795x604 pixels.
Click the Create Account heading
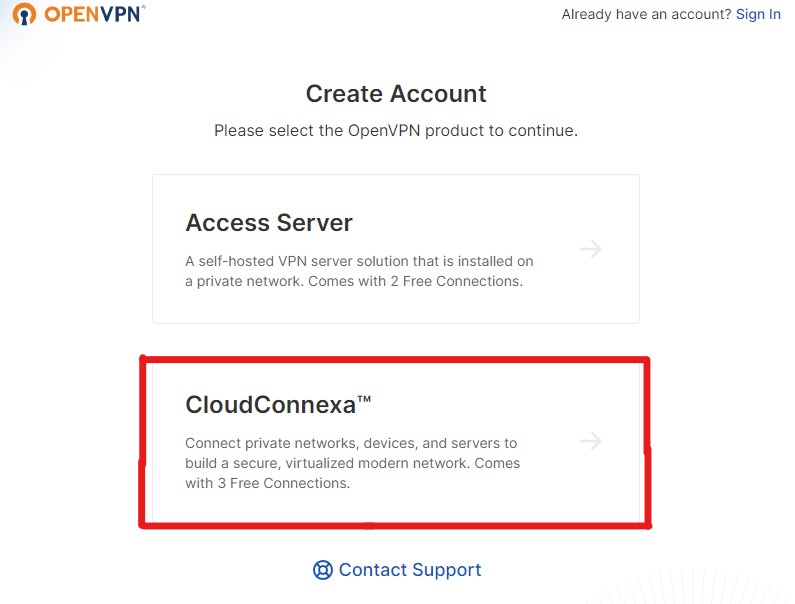pos(396,94)
